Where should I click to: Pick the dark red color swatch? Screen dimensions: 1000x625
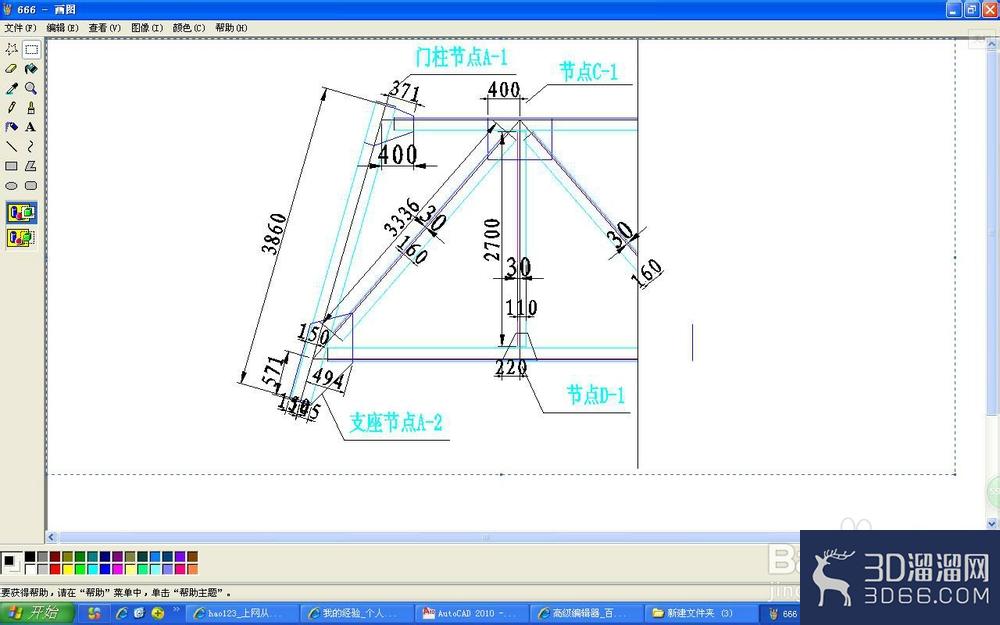click(55, 557)
